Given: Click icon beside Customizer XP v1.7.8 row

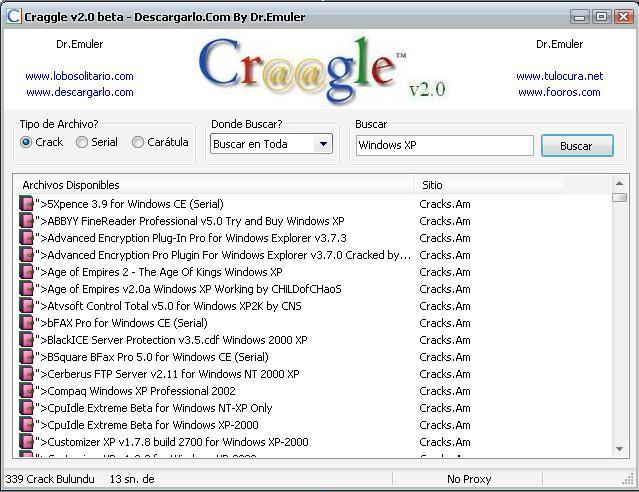Looking at the screenshot, I should coord(26,442).
